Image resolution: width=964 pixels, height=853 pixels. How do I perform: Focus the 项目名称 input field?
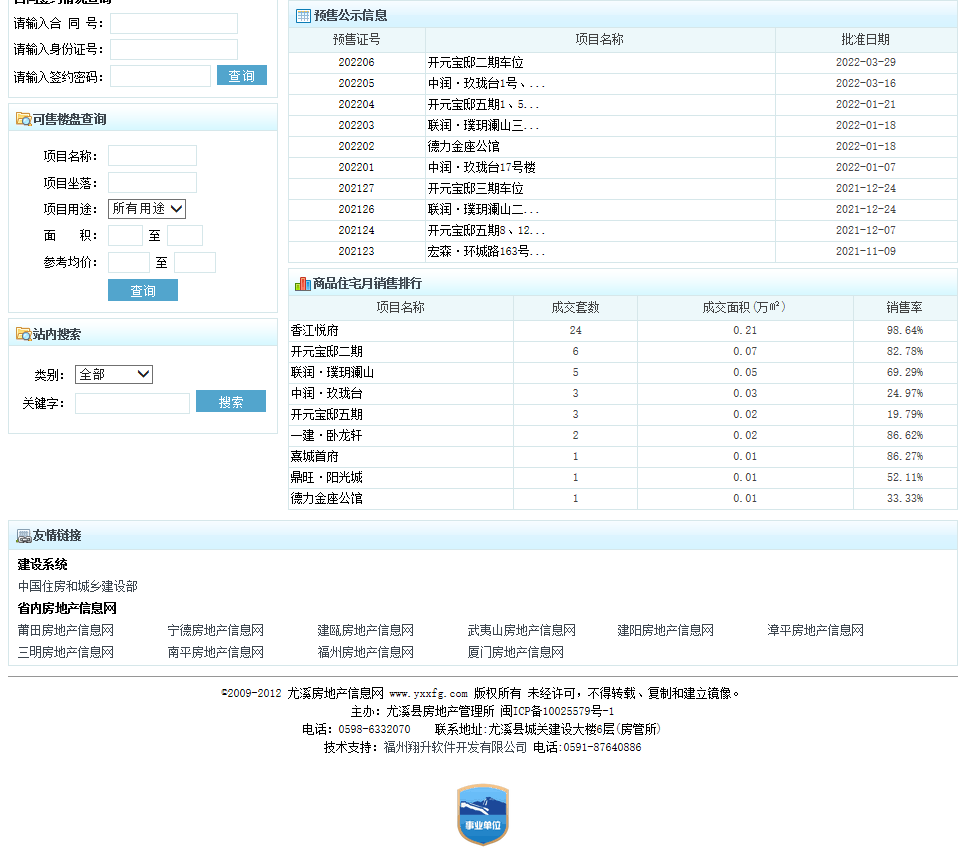tap(152, 156)
